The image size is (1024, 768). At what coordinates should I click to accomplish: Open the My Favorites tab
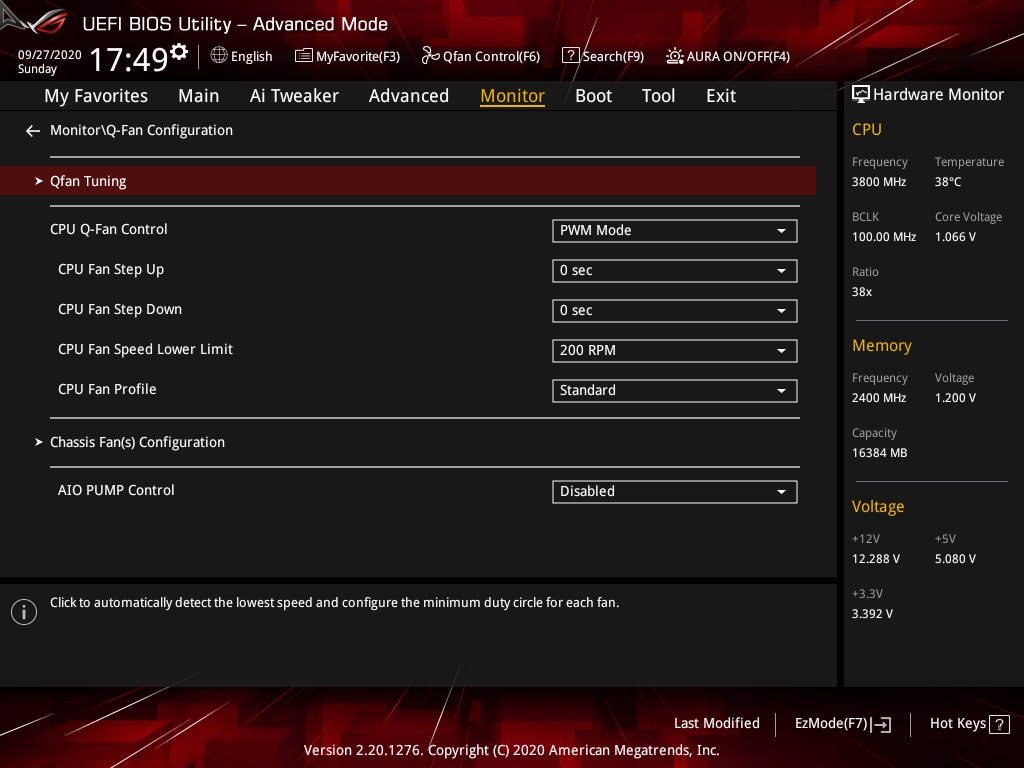pos(96,96)
